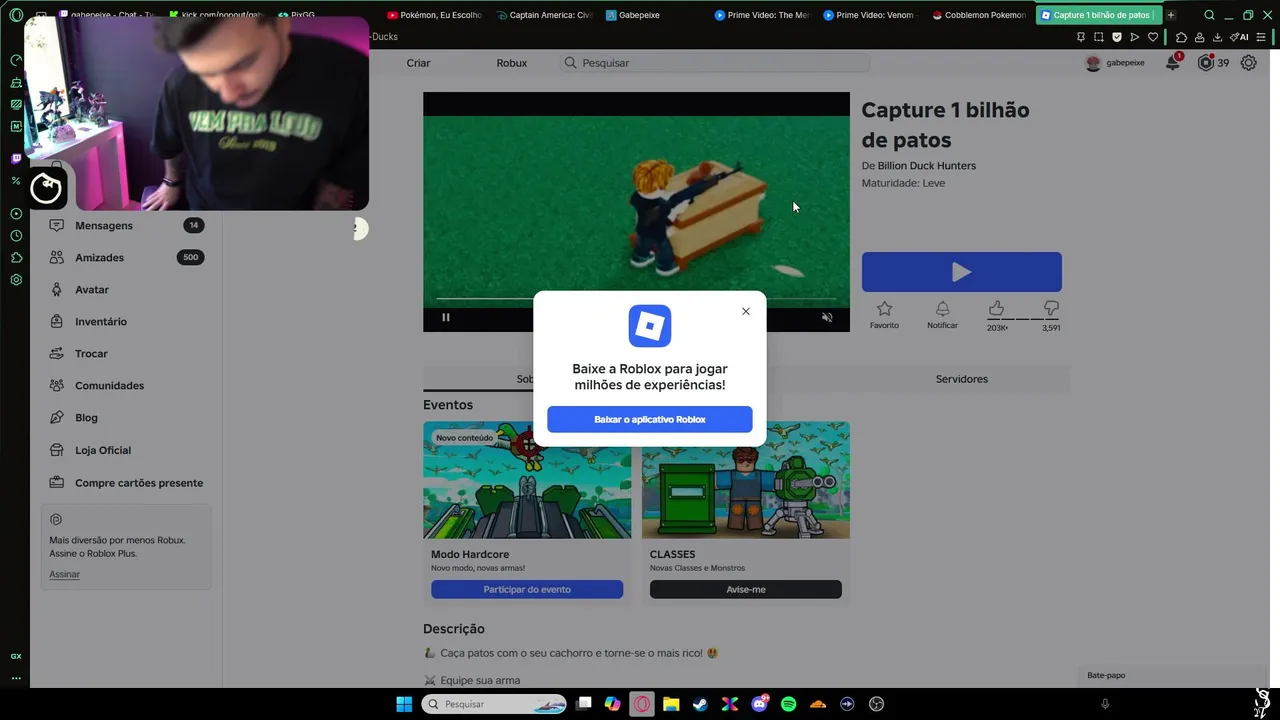Open the Opera GX menu logo
The width and height of the screenshot is (1280, 720).
tap(16, 15)
